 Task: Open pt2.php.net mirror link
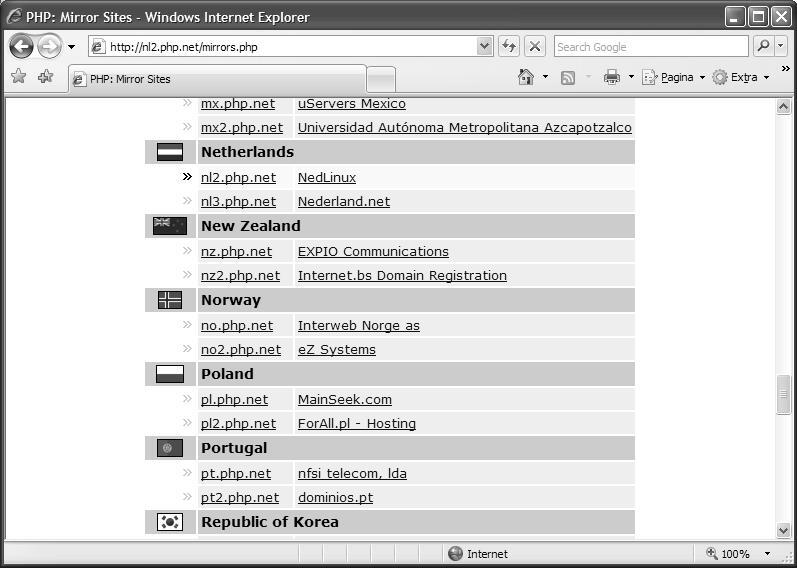[240, 497]
